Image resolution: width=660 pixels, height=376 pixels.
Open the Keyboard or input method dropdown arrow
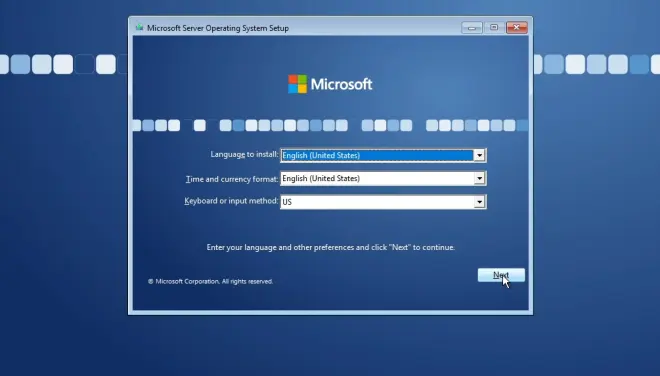tap(479, 202)
